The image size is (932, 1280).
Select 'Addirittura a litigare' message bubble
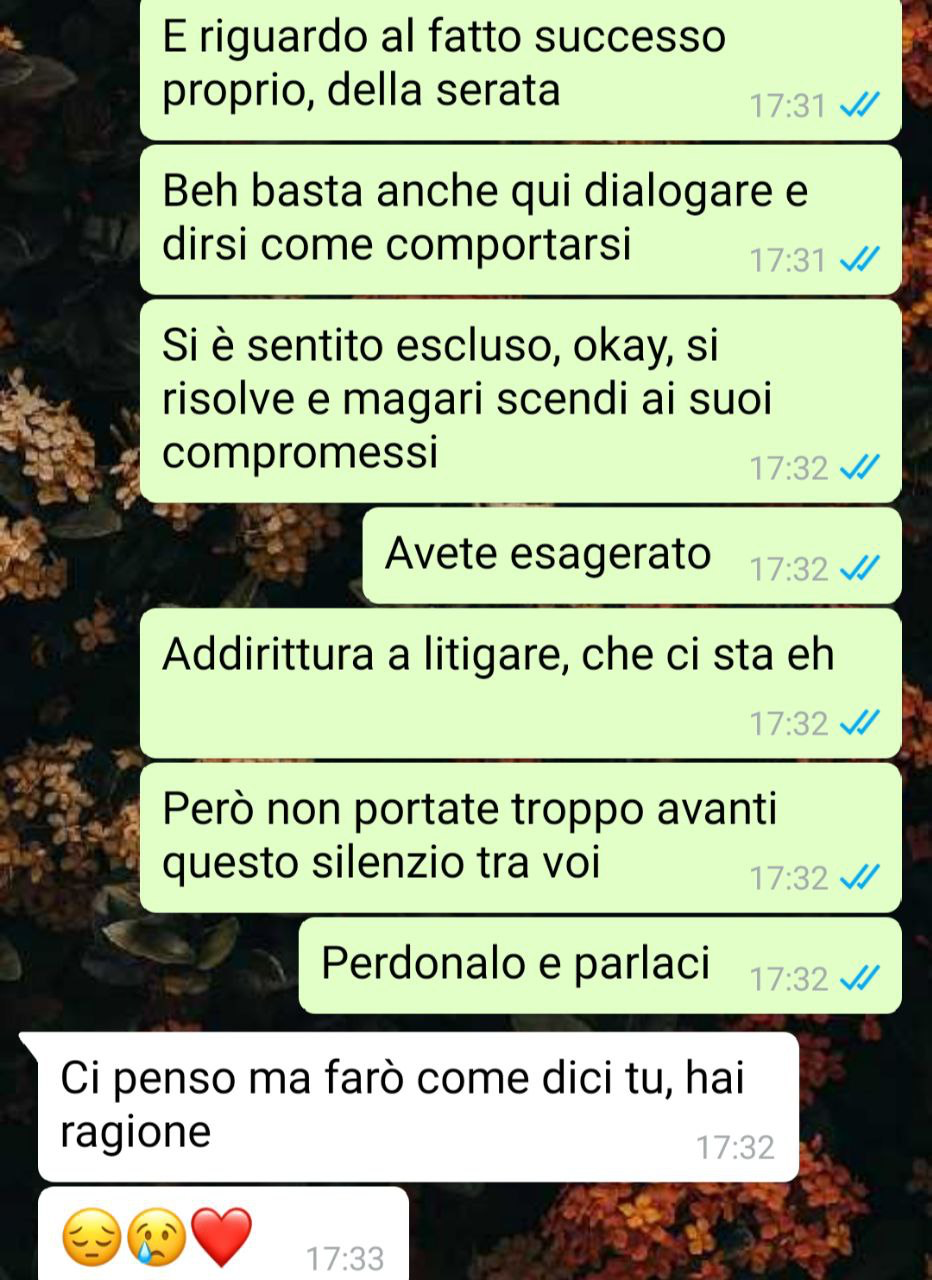pyautogui.click(x=521, y=683)
